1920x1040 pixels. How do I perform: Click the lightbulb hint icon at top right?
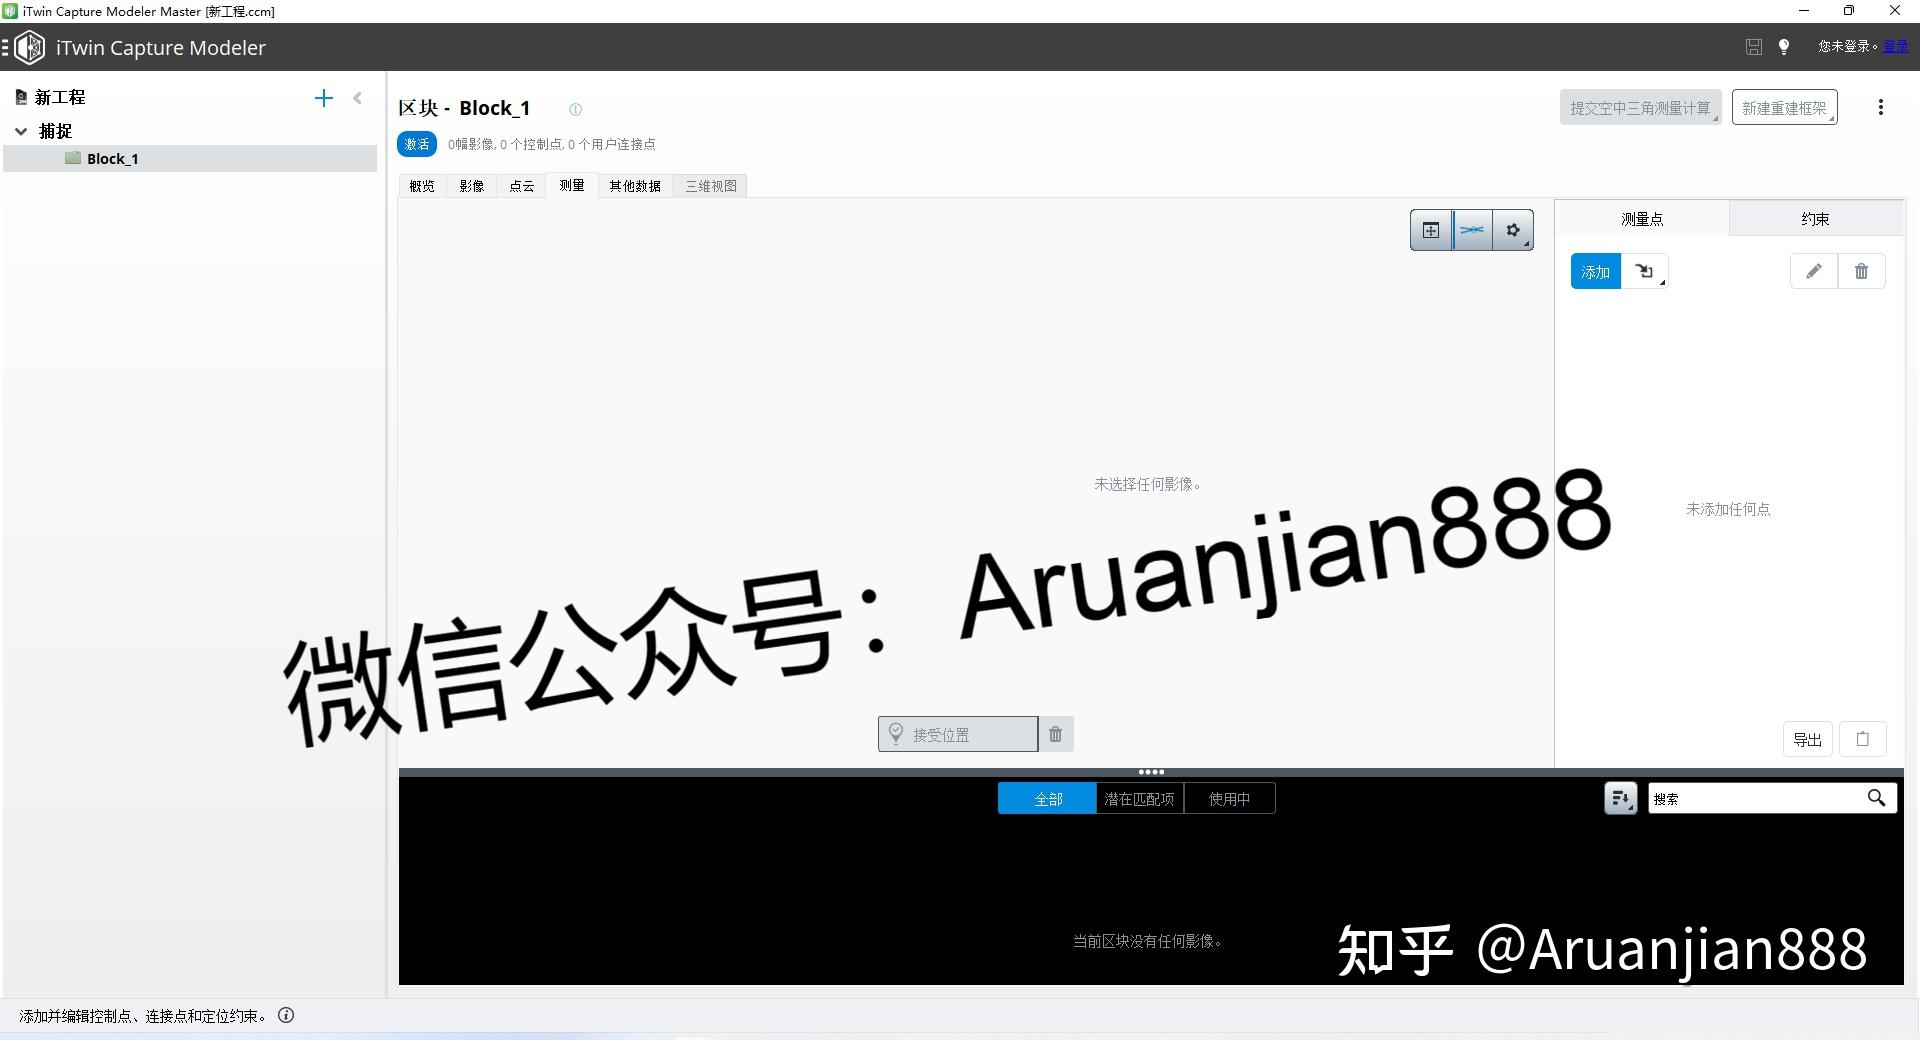pyautogui.click(x=1785, y=47)
